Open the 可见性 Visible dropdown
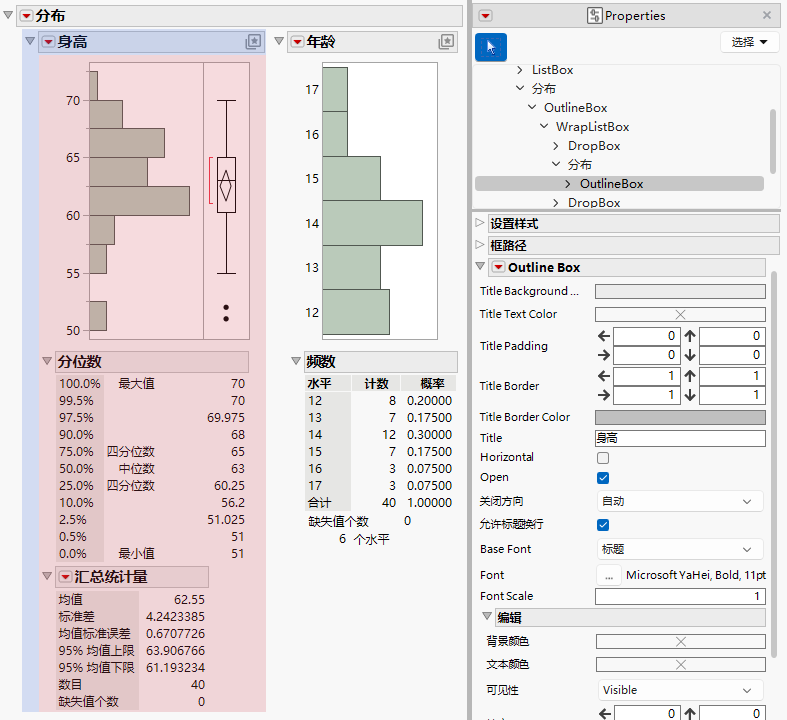The width and height of the screenshot is (787, 720). [681, 690]
